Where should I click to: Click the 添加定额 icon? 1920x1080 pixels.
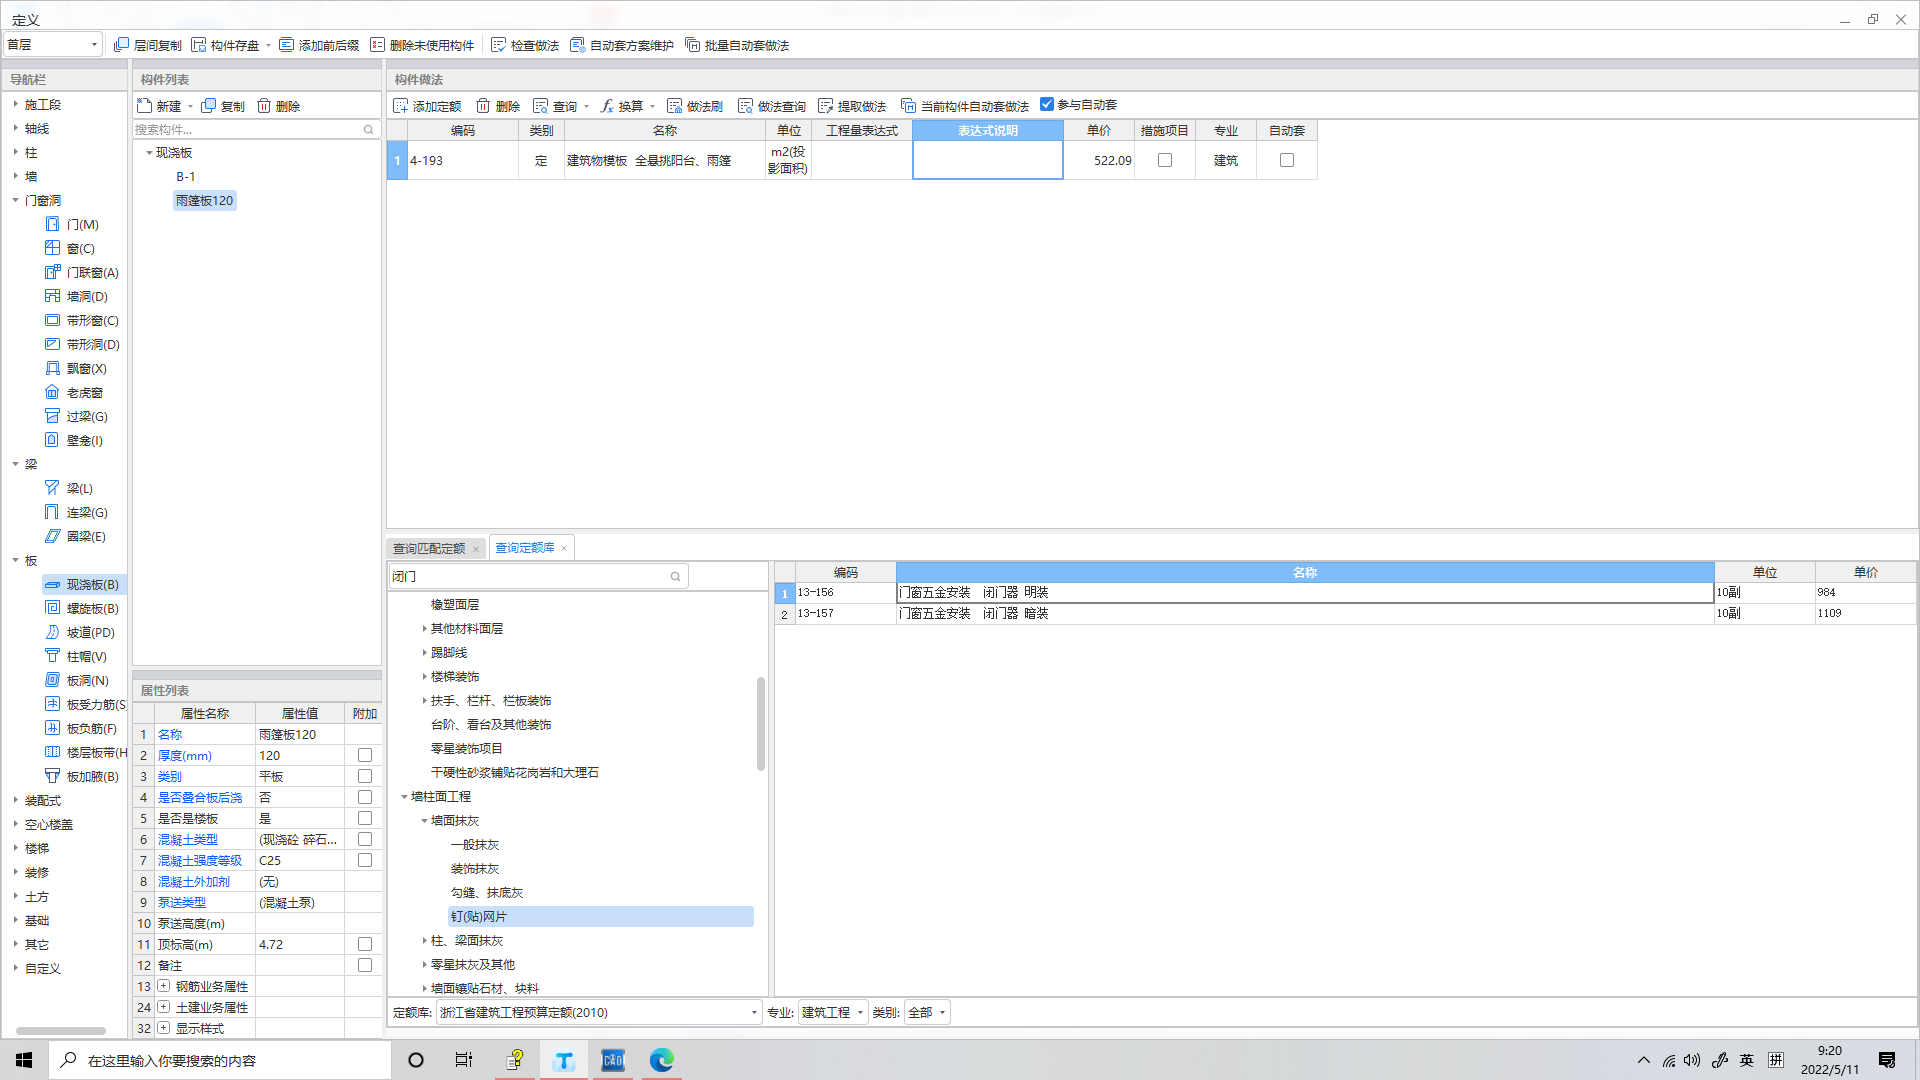pyautogui.click(x=400, y=106)
